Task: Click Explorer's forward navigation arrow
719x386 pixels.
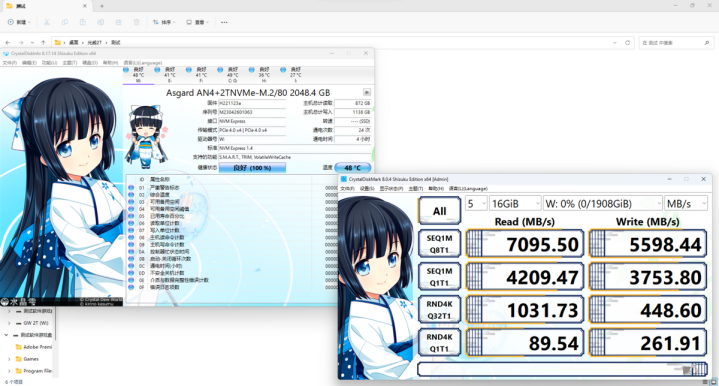Action: 21,43
